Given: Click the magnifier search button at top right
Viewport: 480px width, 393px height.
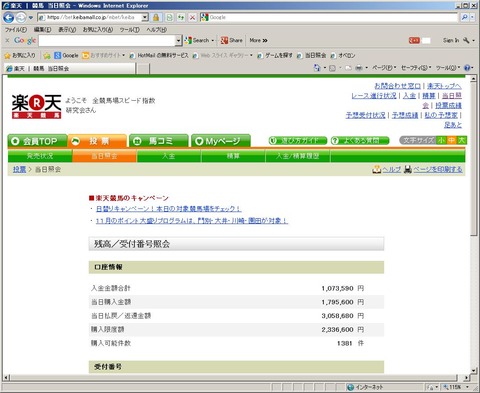Looking at the screenshot, I should tap(464, 17).
